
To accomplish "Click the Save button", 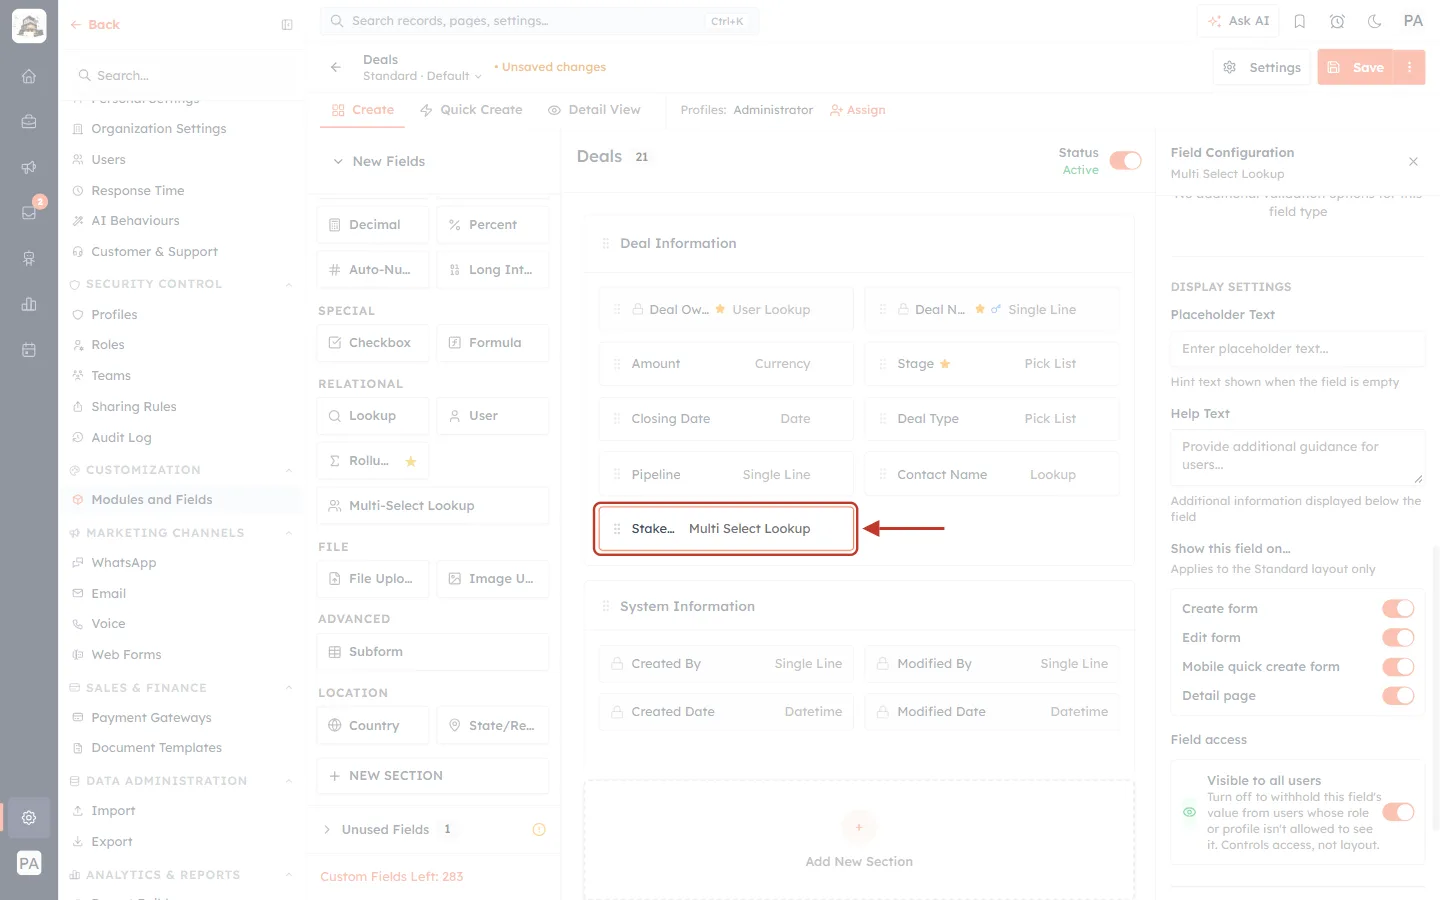I will click(1356, 67).
